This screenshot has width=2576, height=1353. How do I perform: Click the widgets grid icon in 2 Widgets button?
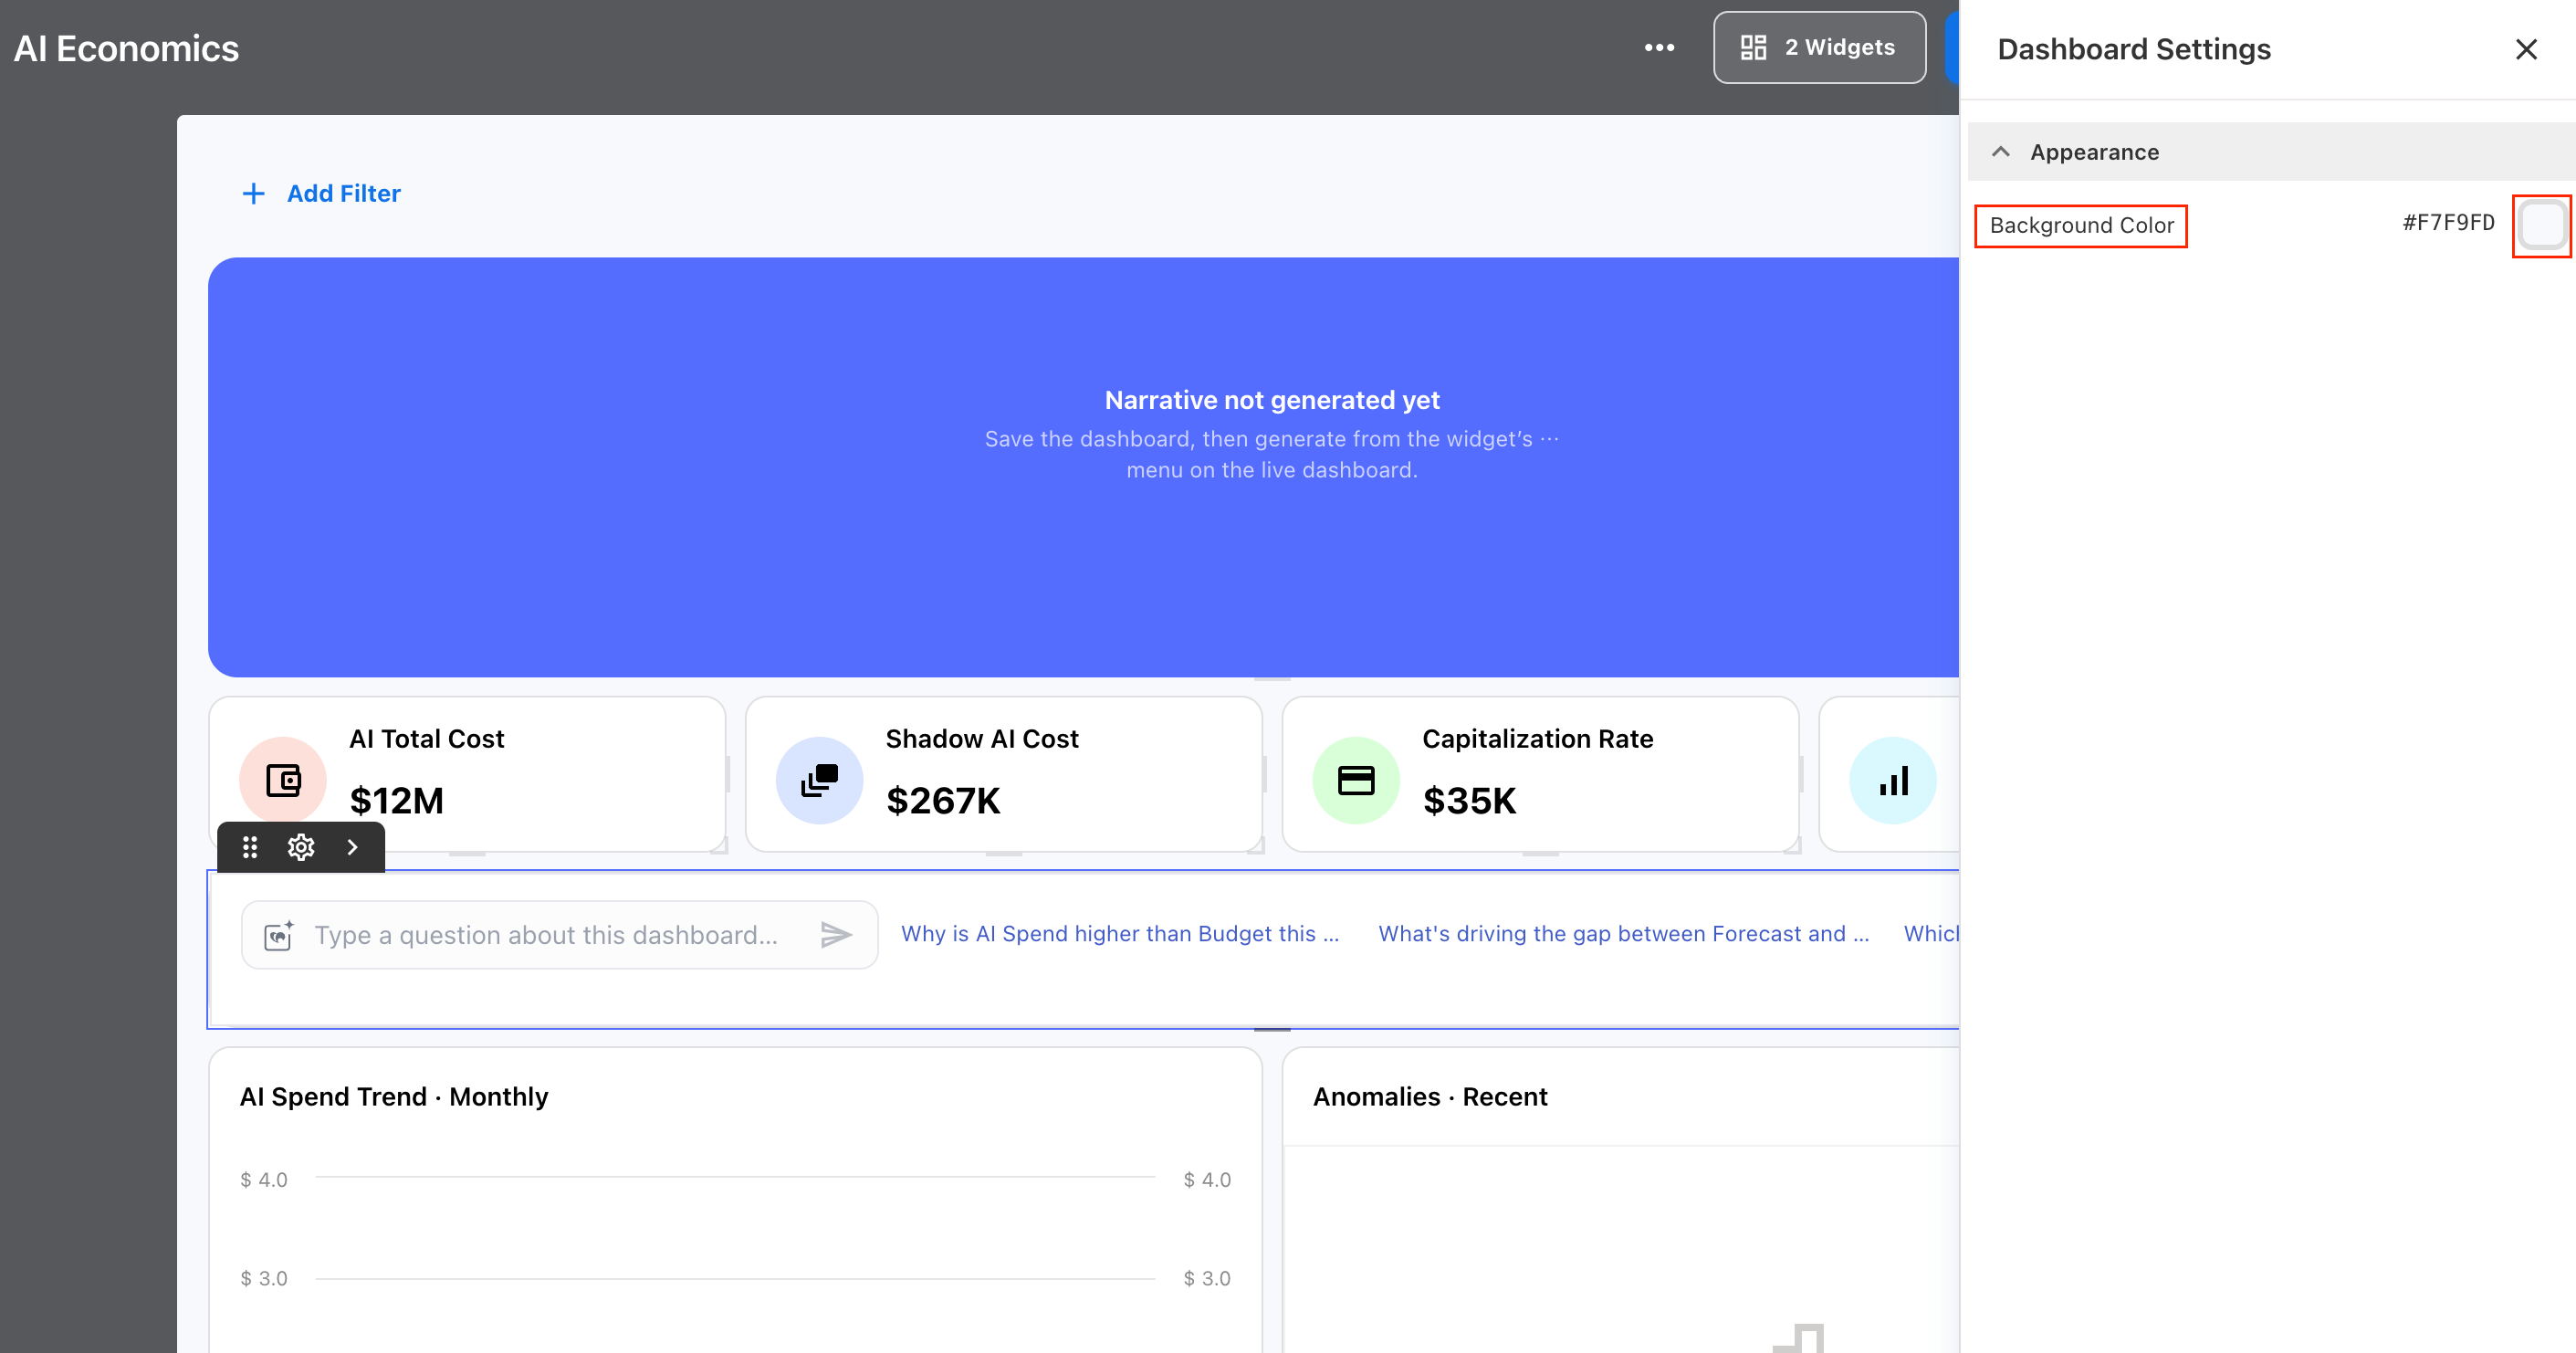pos(1753,47)
